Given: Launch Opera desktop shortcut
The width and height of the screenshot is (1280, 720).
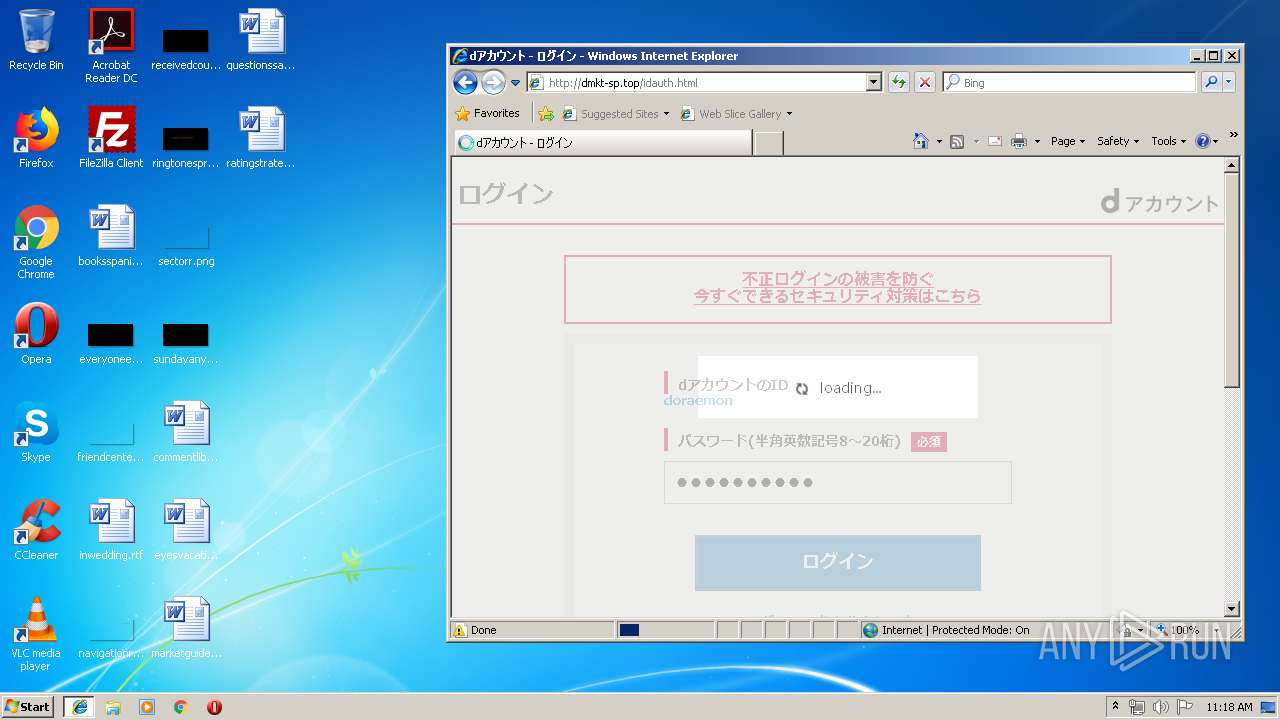Looking at the screenshot, I should pos(36,335).
